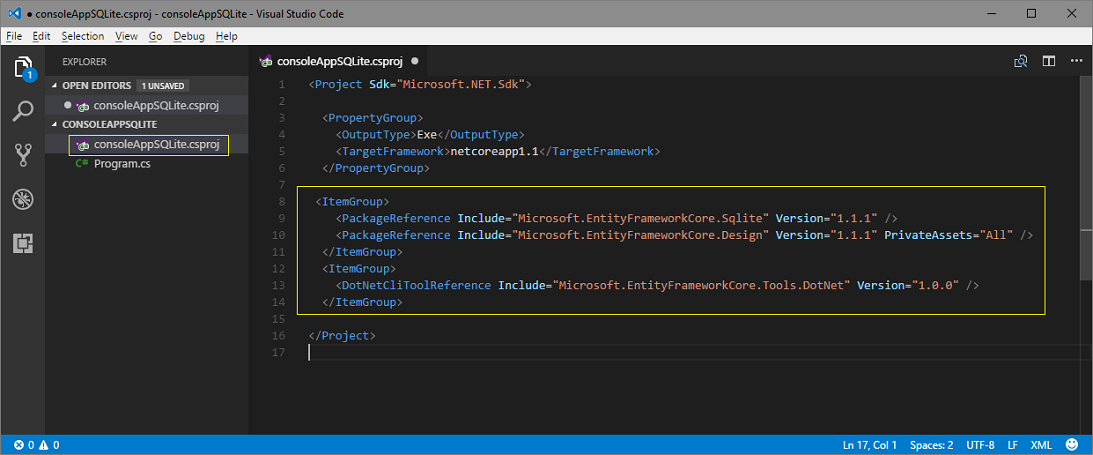Click the warnings count icon in status bar
Viewport: 1093px width, 455px height.
click(43, 445)
